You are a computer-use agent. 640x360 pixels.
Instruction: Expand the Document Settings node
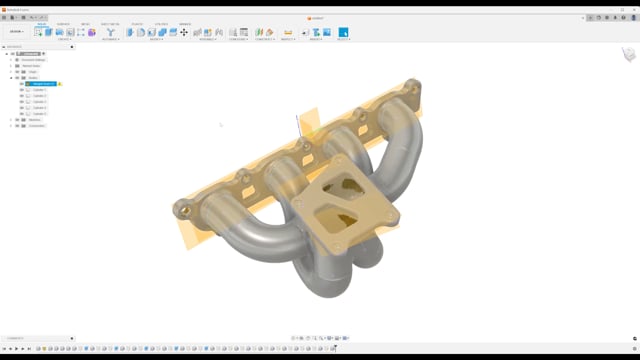(11, 60)
